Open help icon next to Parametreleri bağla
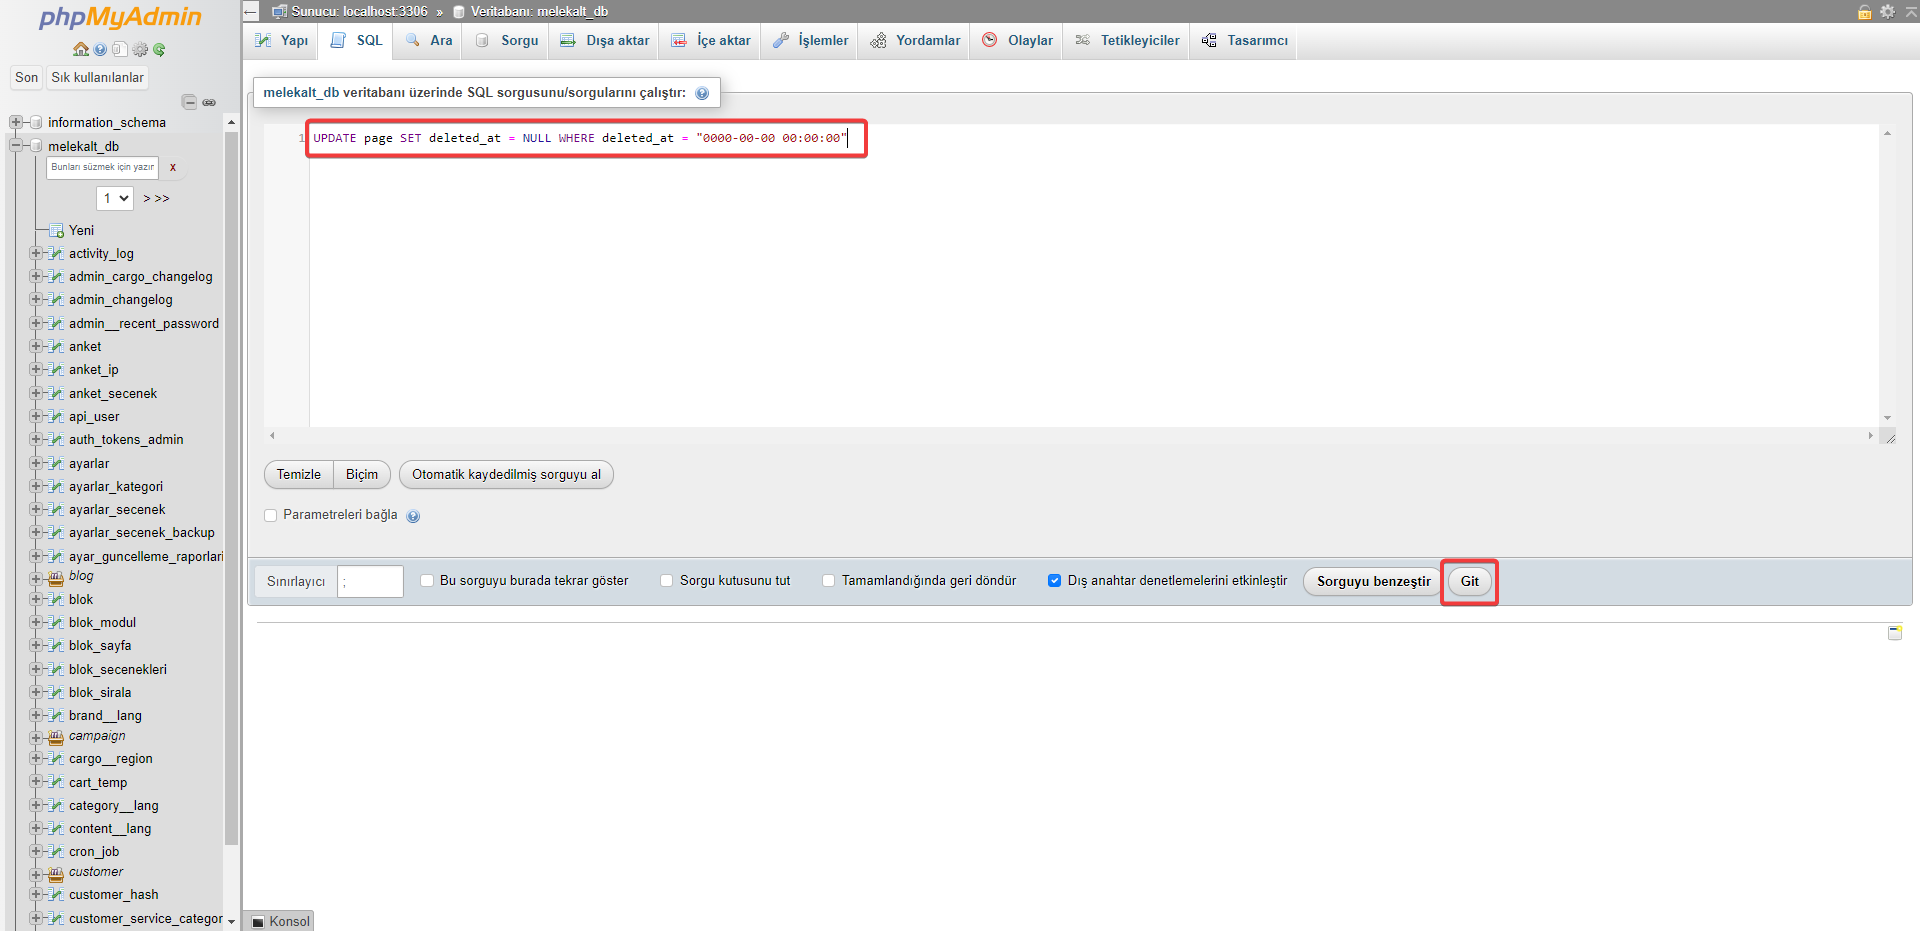This screenshot has height=931, width=1920. (x=413, y=516)
